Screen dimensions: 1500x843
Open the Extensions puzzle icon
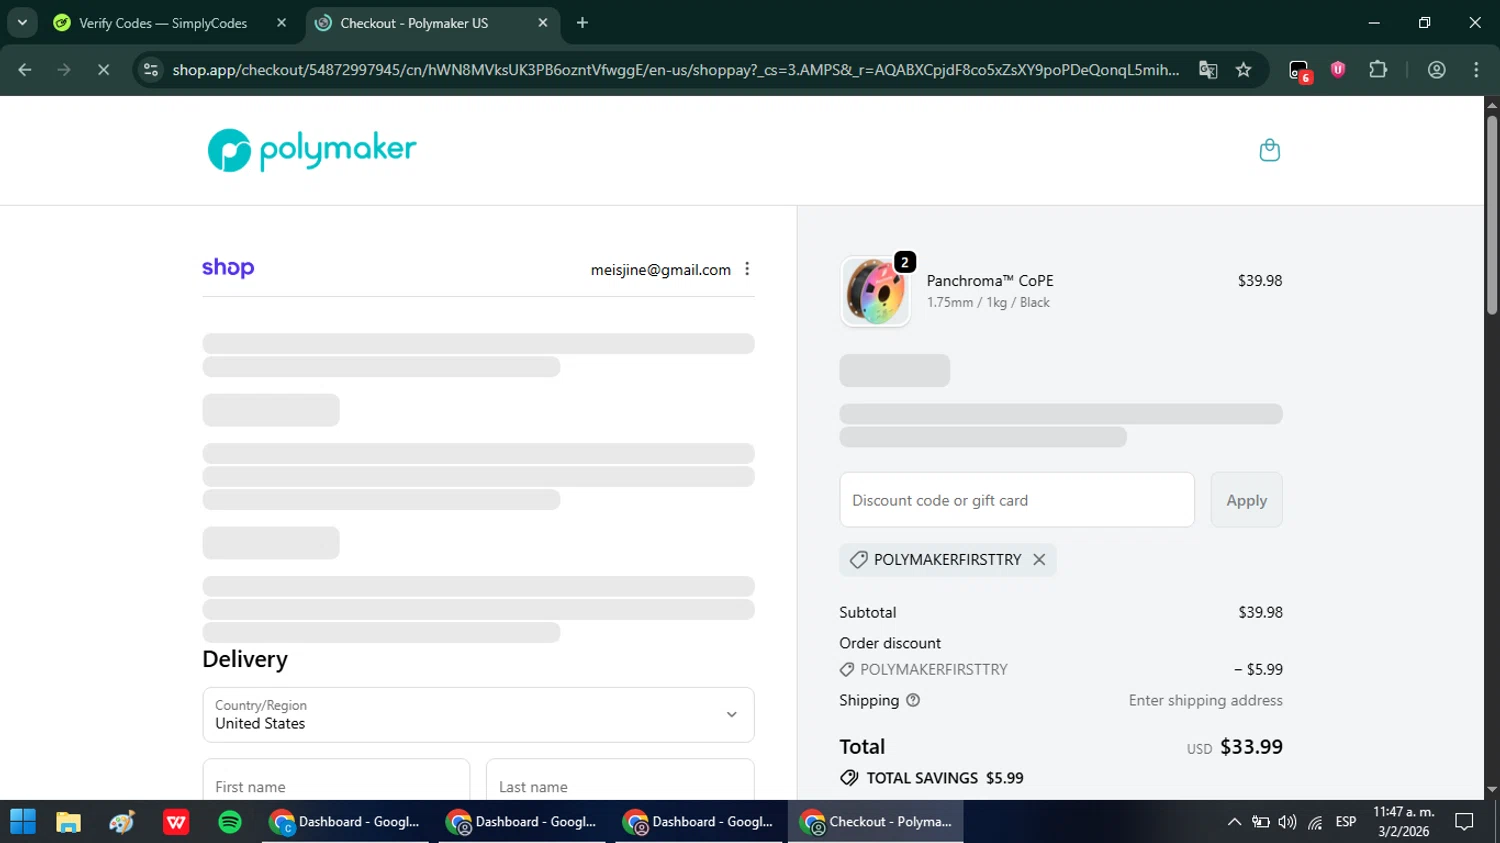1378,70
